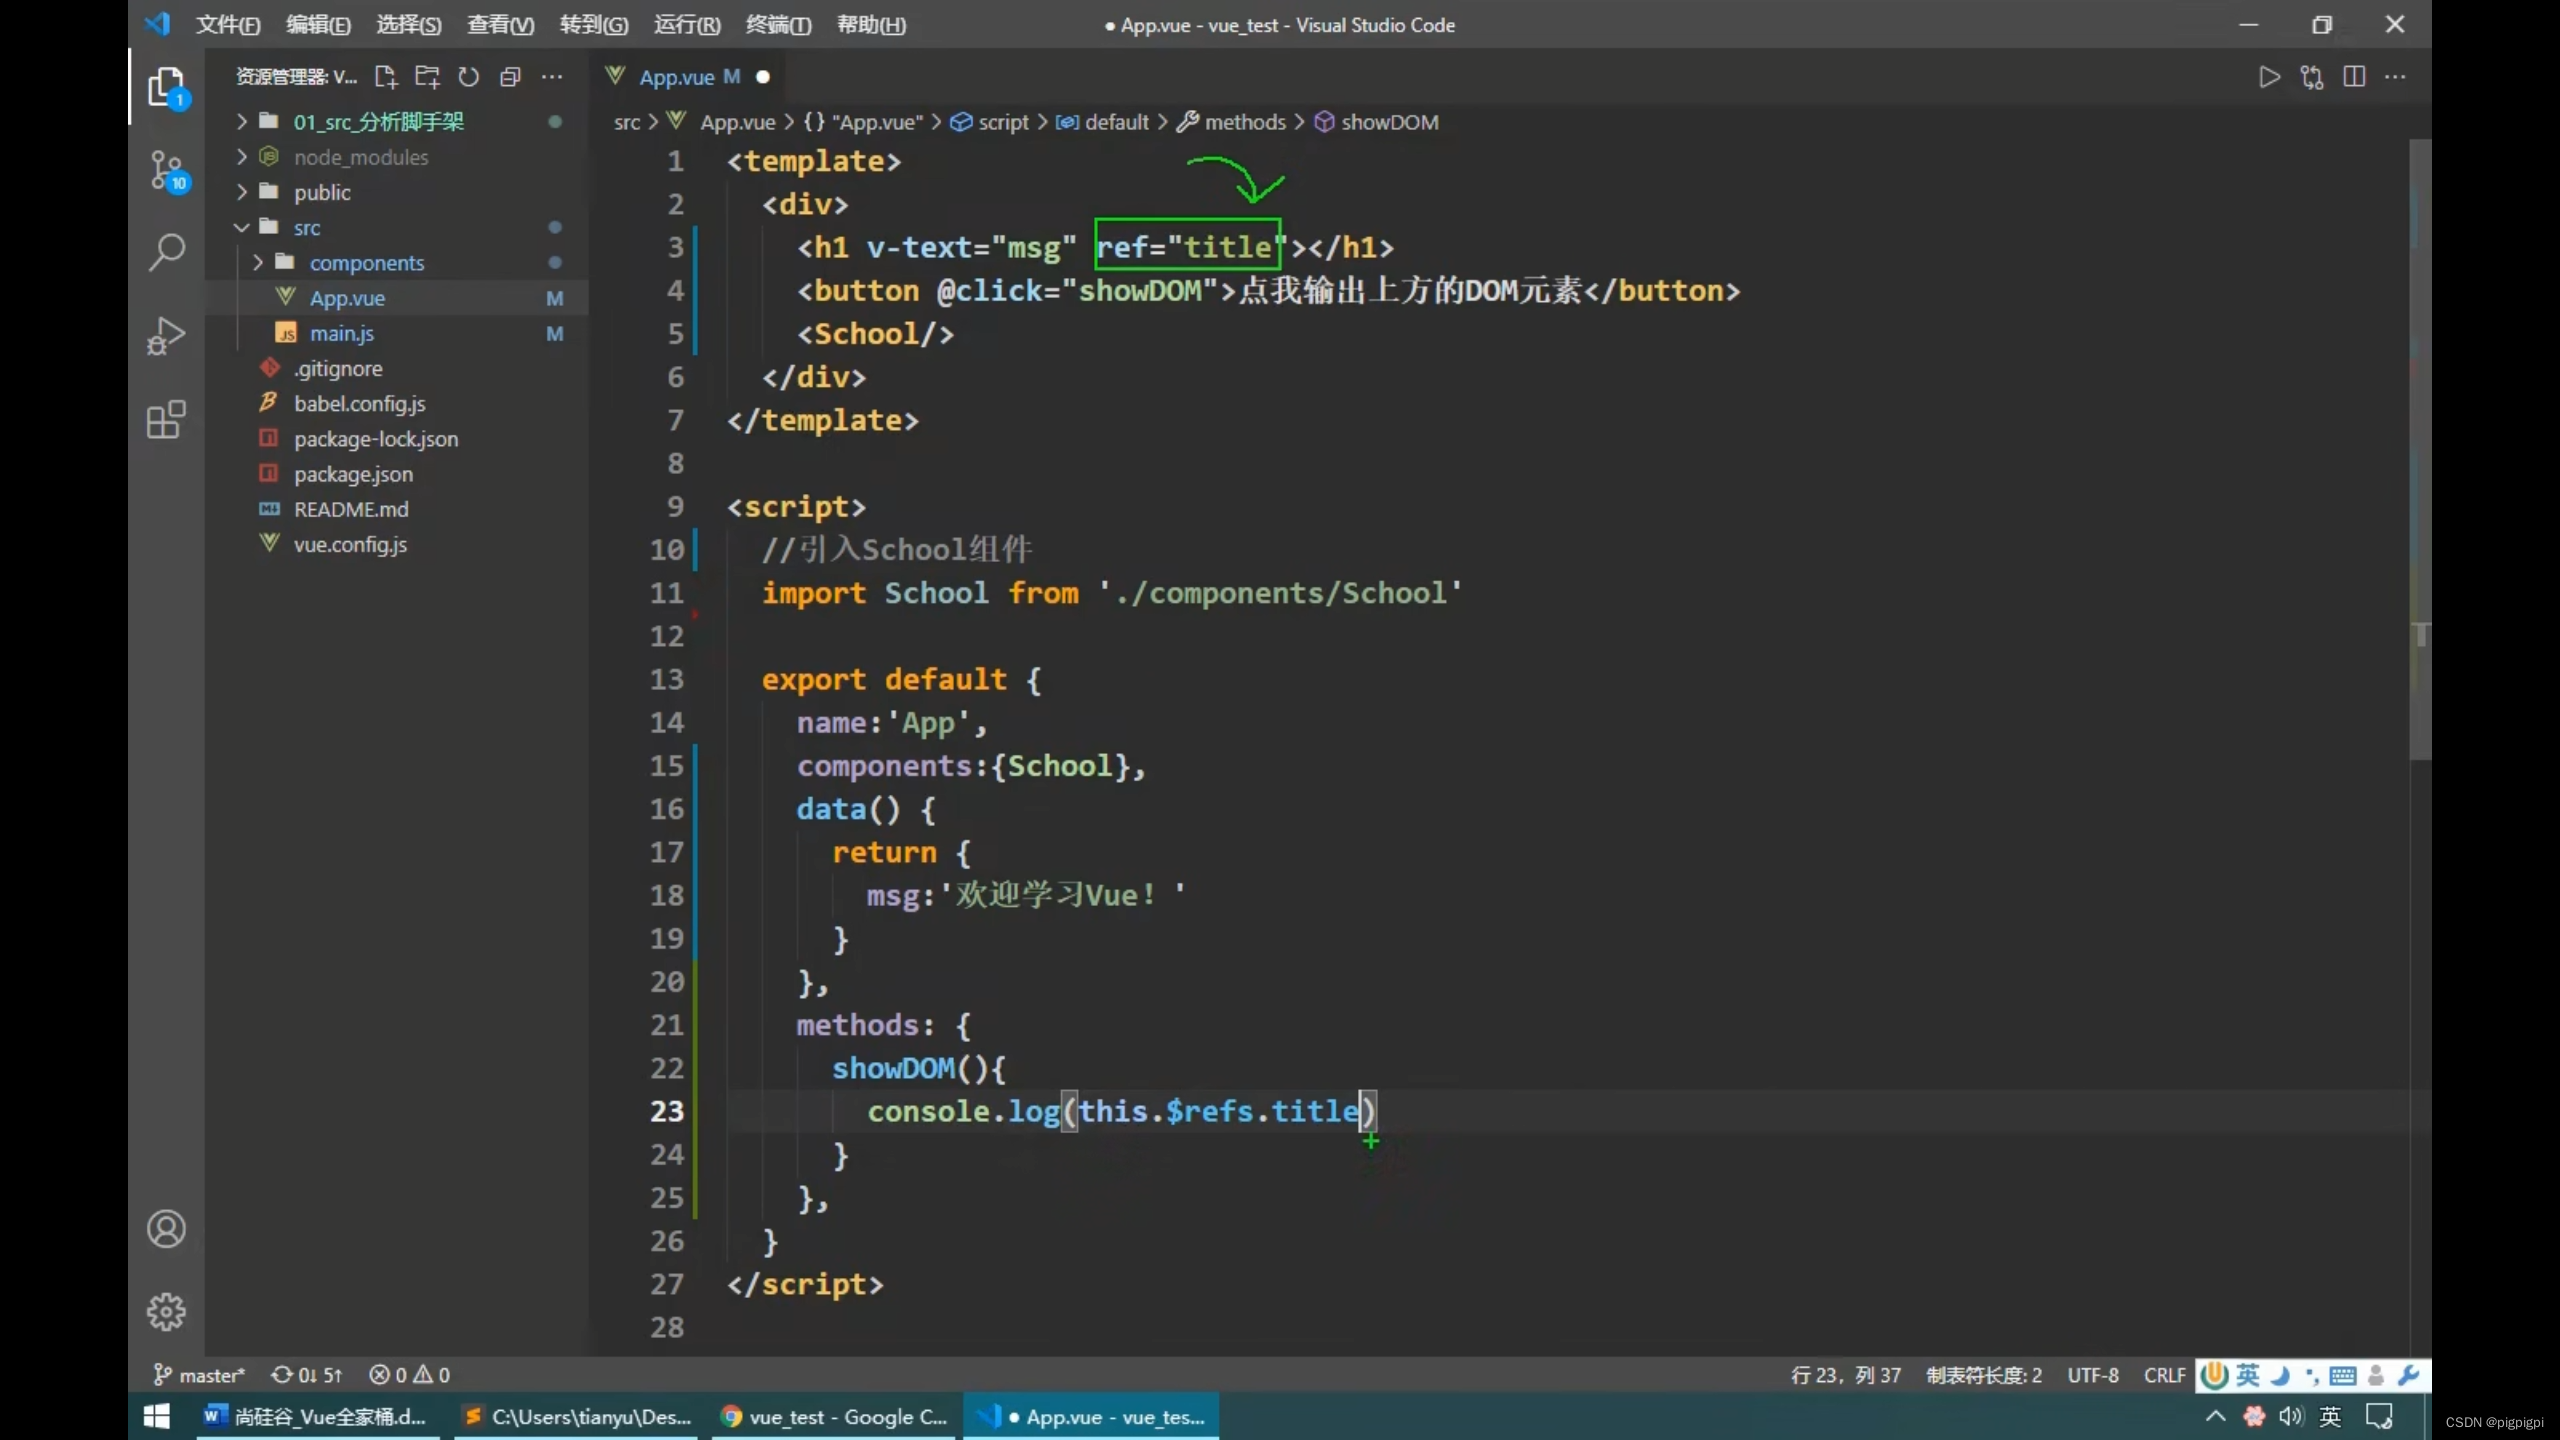Open the 帮助(H) menu
Viewport: 2560px width, 1440px height.
(871, 25)
